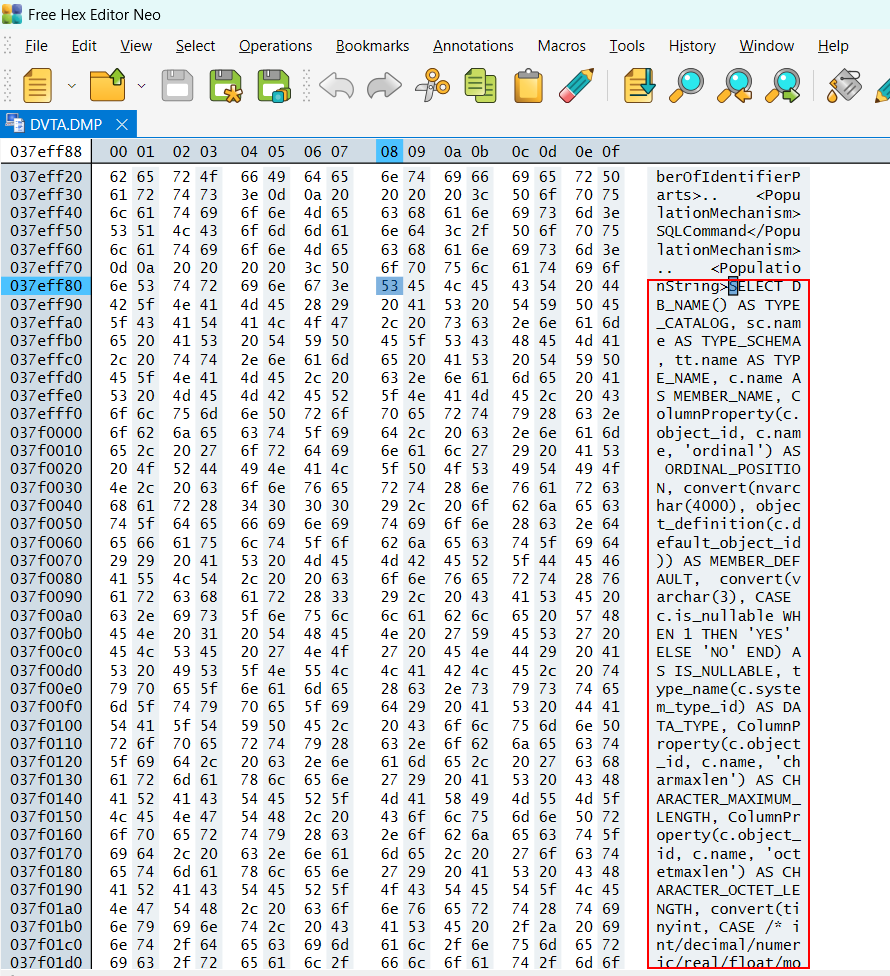Open the Annotations menu
The image size is (890, 976).
click(x=473, y=46)
